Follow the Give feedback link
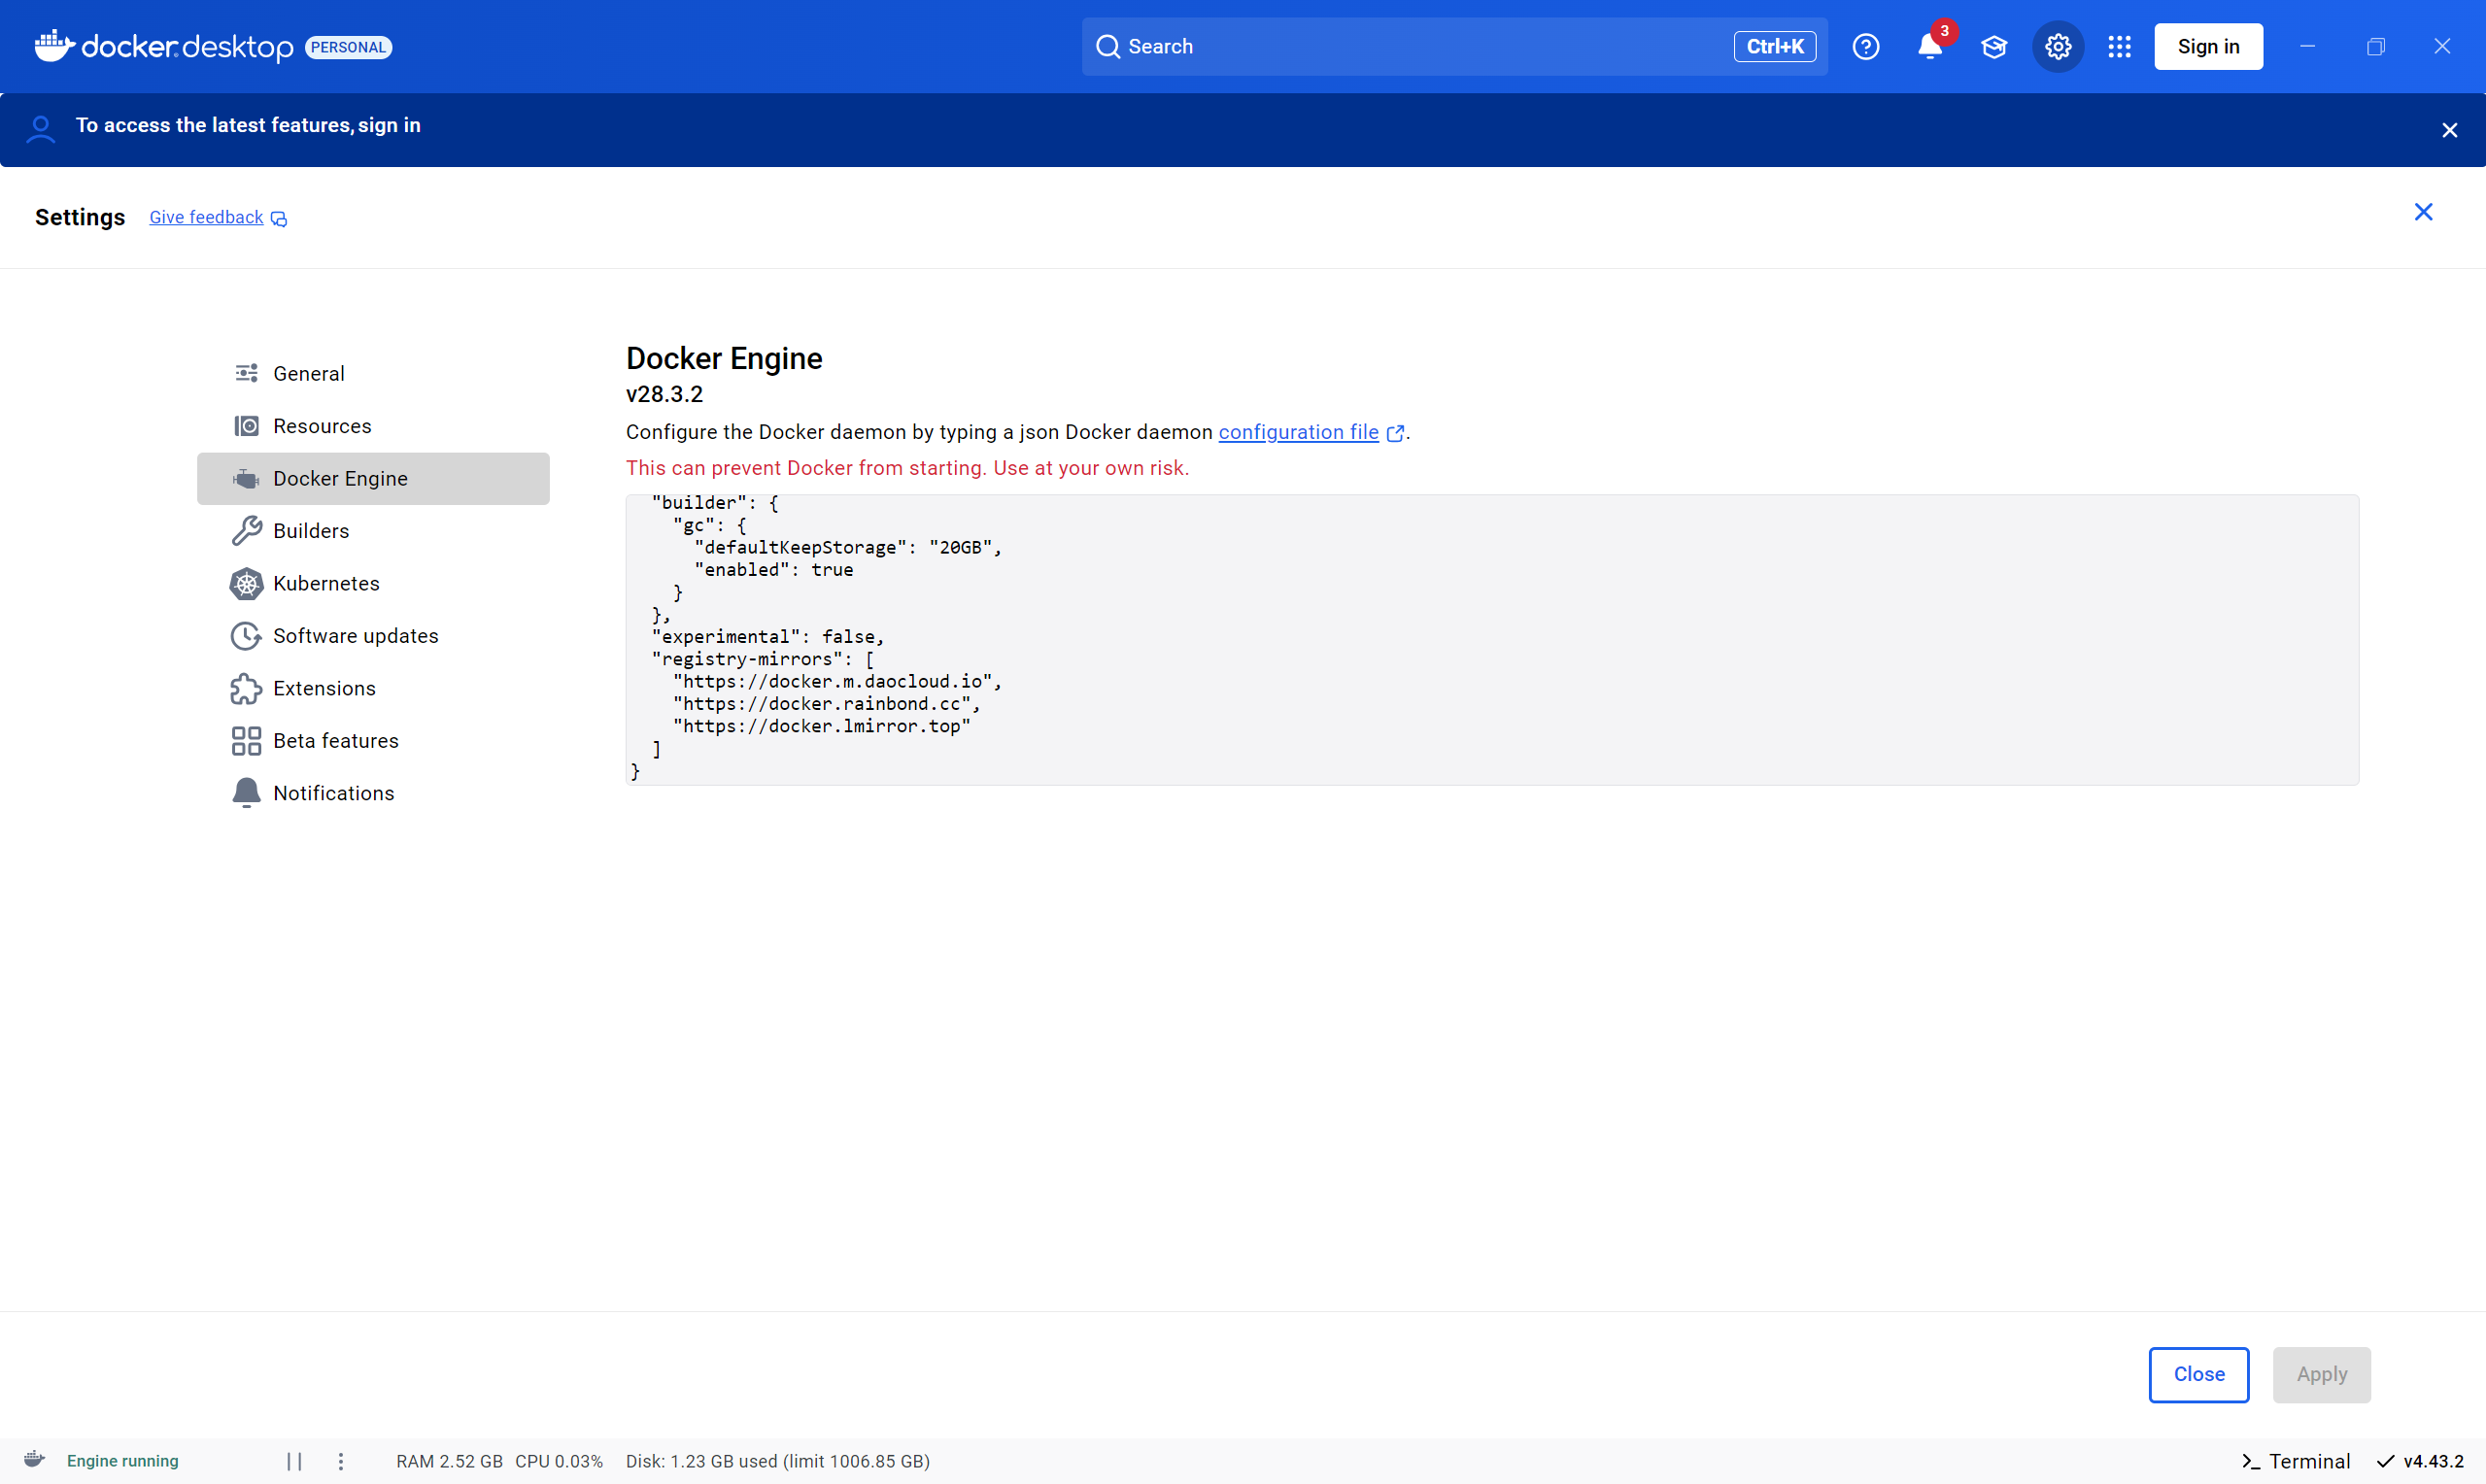Screen dimensions: 2486x1484 click(x=206, y=218)
